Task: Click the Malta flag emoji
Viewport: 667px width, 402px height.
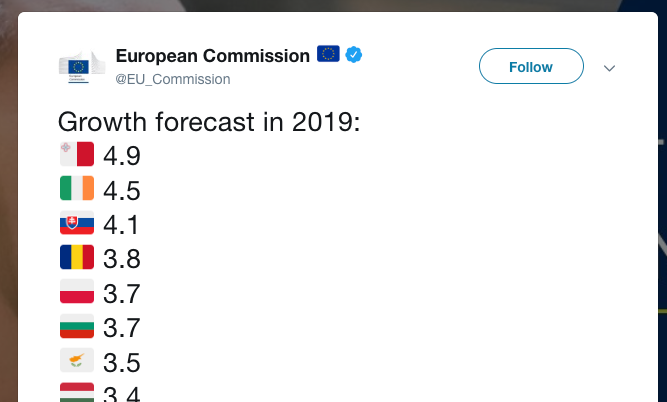Action: pyautogui.click(x=77, y=154)
